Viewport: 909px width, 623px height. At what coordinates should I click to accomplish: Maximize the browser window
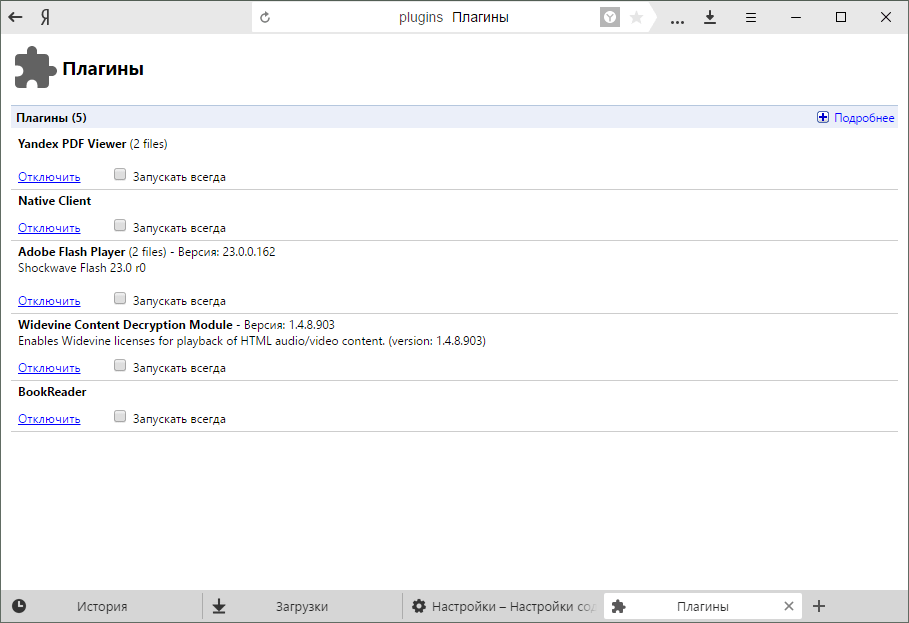841,17
